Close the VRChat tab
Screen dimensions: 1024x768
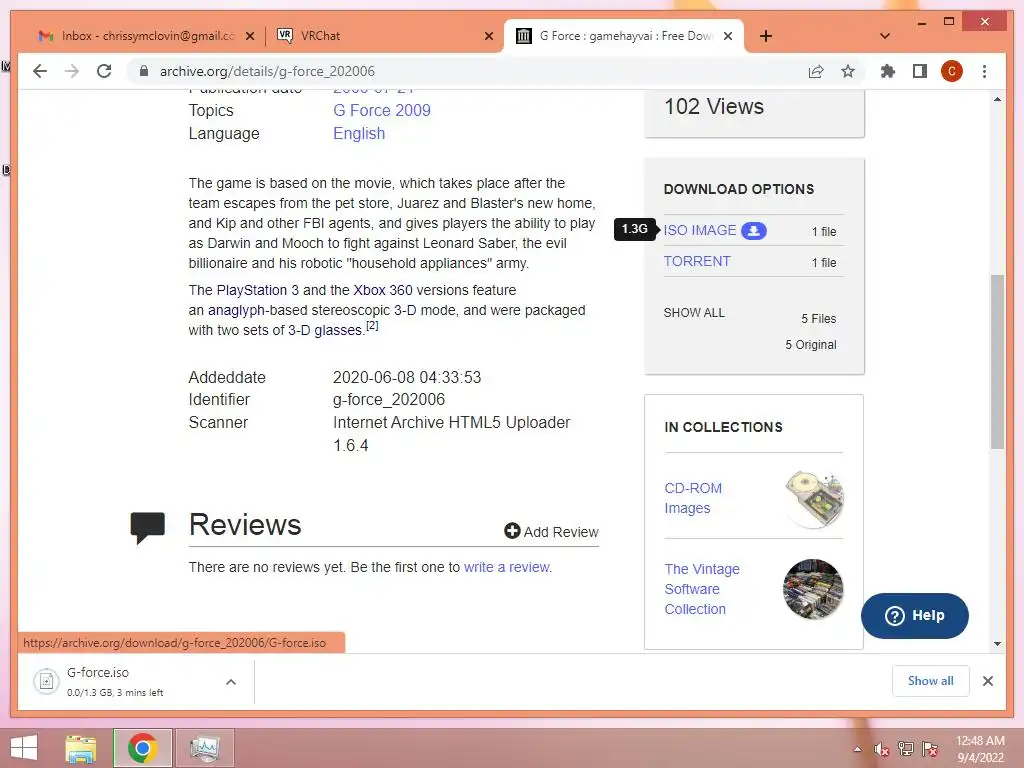[x=488, y=36]
